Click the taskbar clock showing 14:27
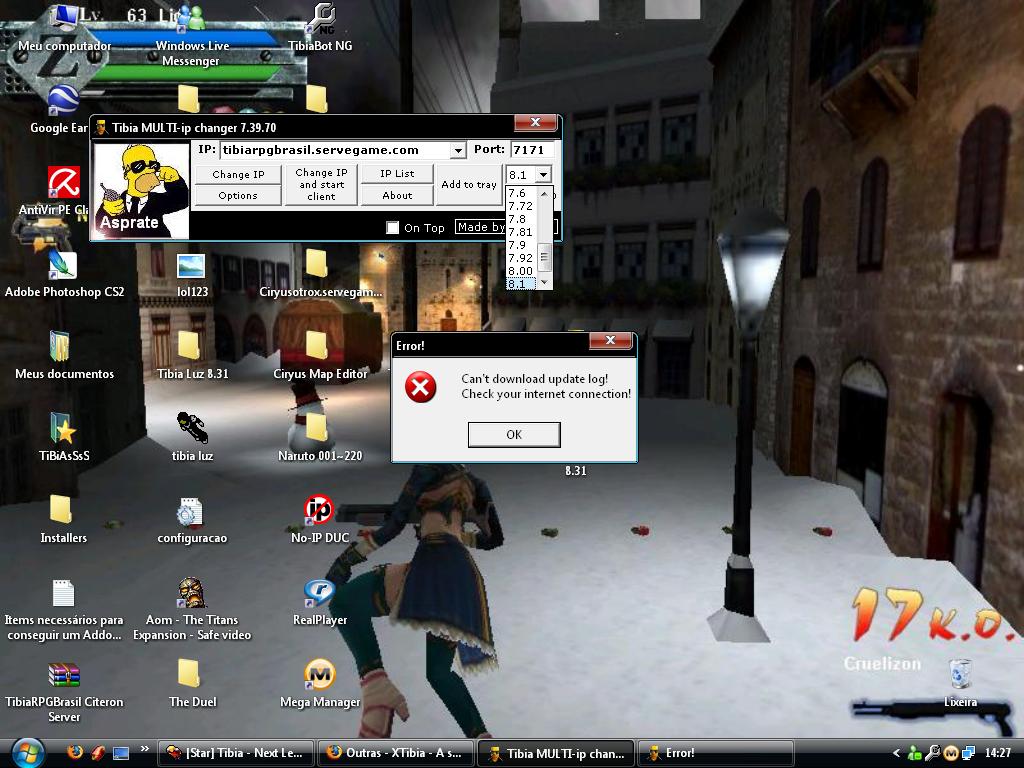The width and height of the screenshot is (1024, 768). tap(997, 753)
